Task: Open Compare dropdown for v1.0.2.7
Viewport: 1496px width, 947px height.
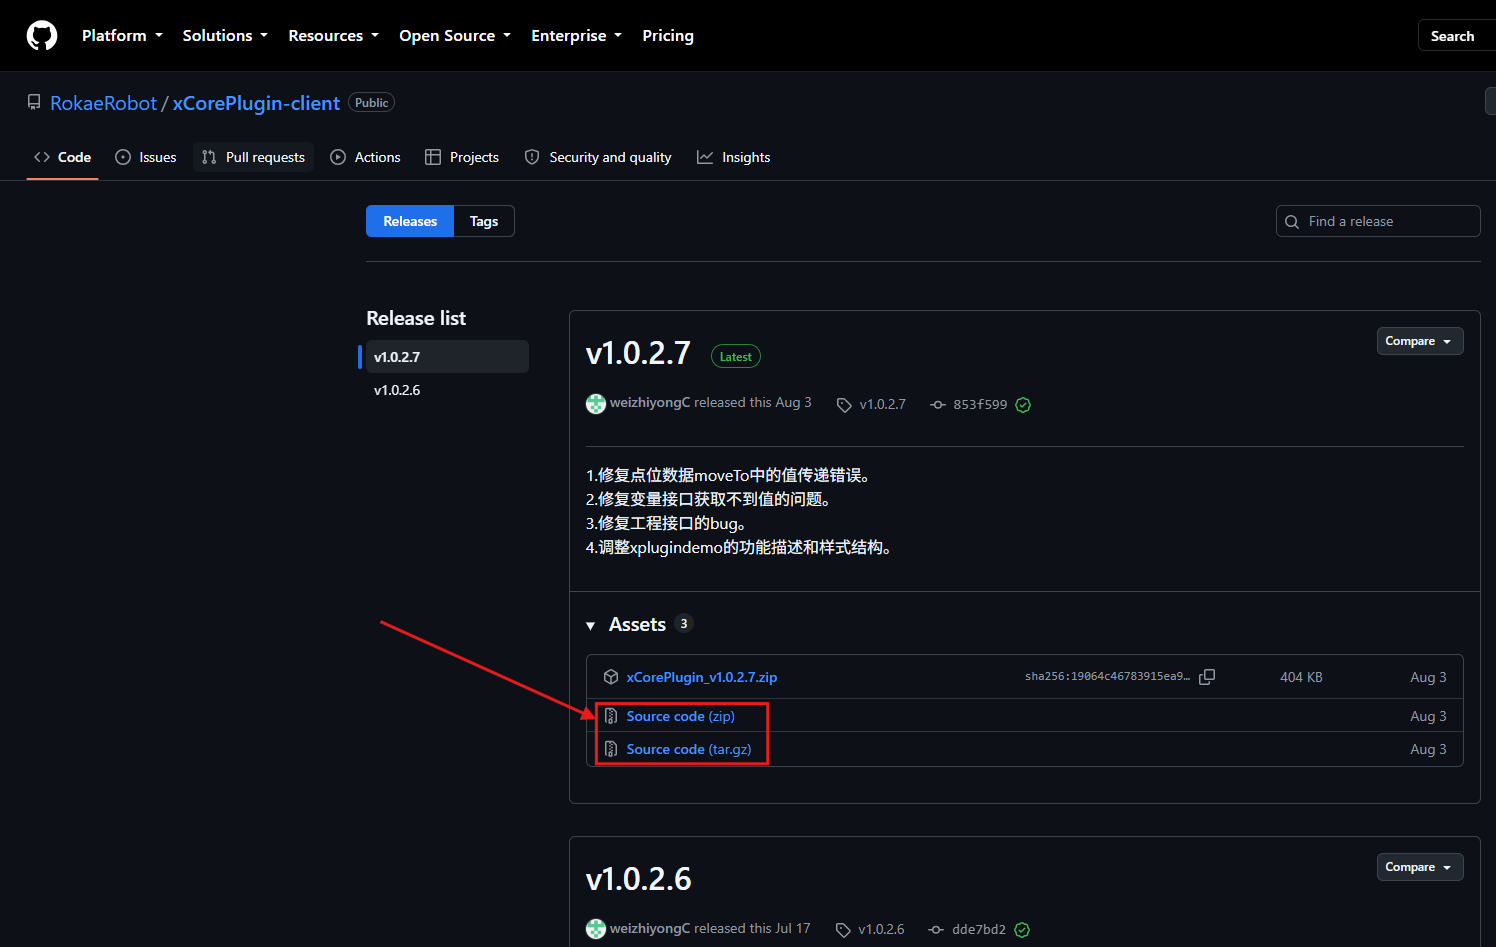Action: [1420, 341]
